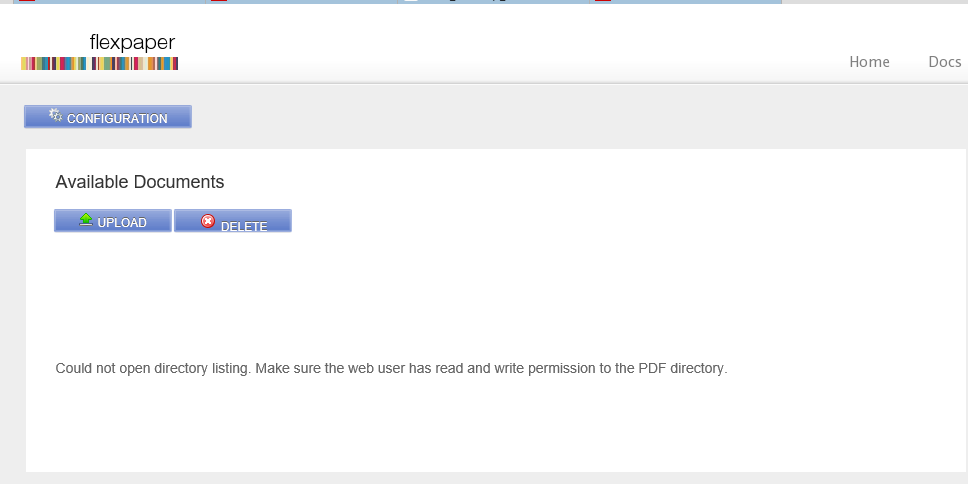The image size is (968, 484).
Task: Click the red X delete icon
Action: 208,220
